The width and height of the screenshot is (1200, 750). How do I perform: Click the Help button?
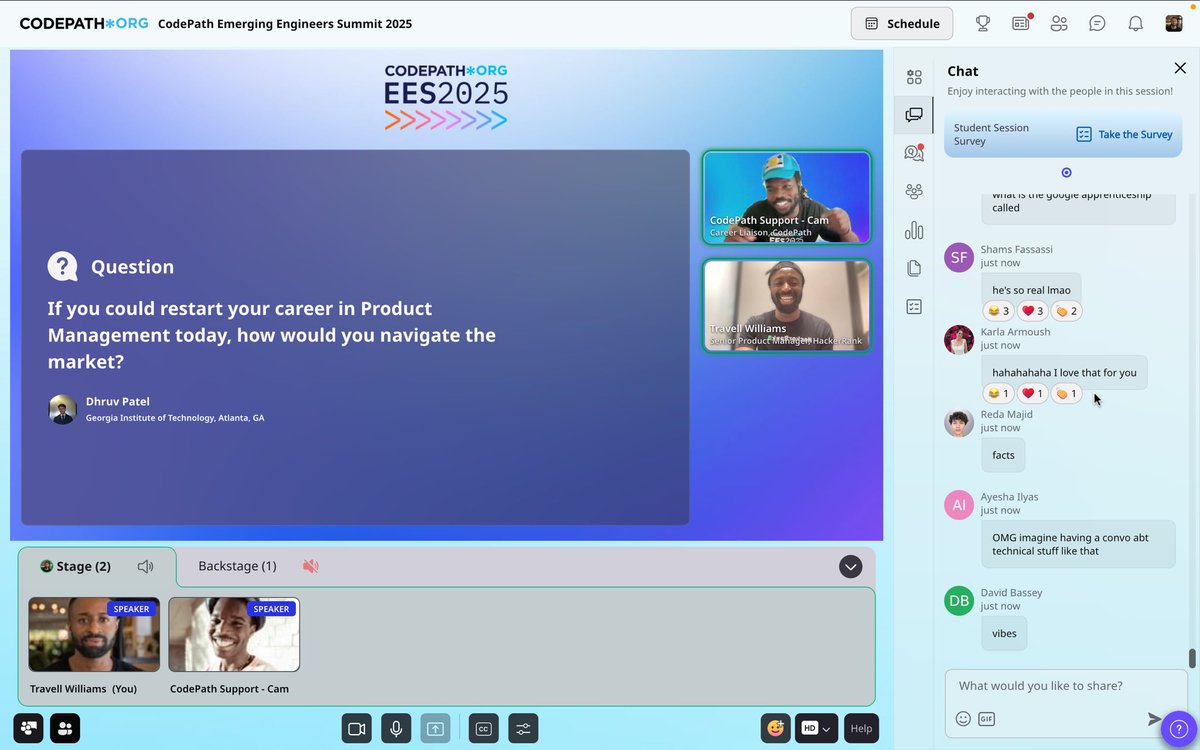pos(861,728)
